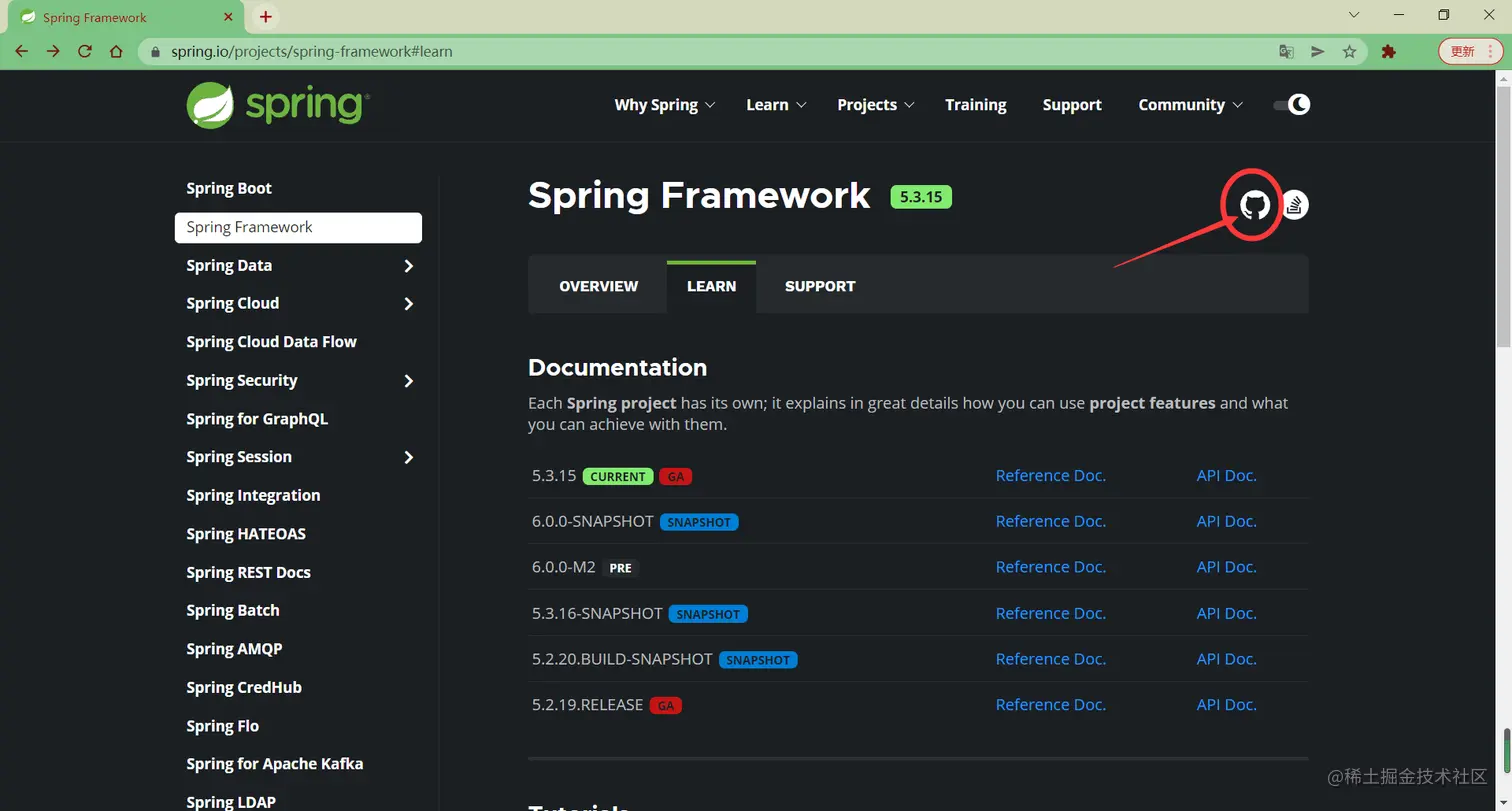
Task: Open the Projects dropdown menu
Action: [x=876, y=104]
